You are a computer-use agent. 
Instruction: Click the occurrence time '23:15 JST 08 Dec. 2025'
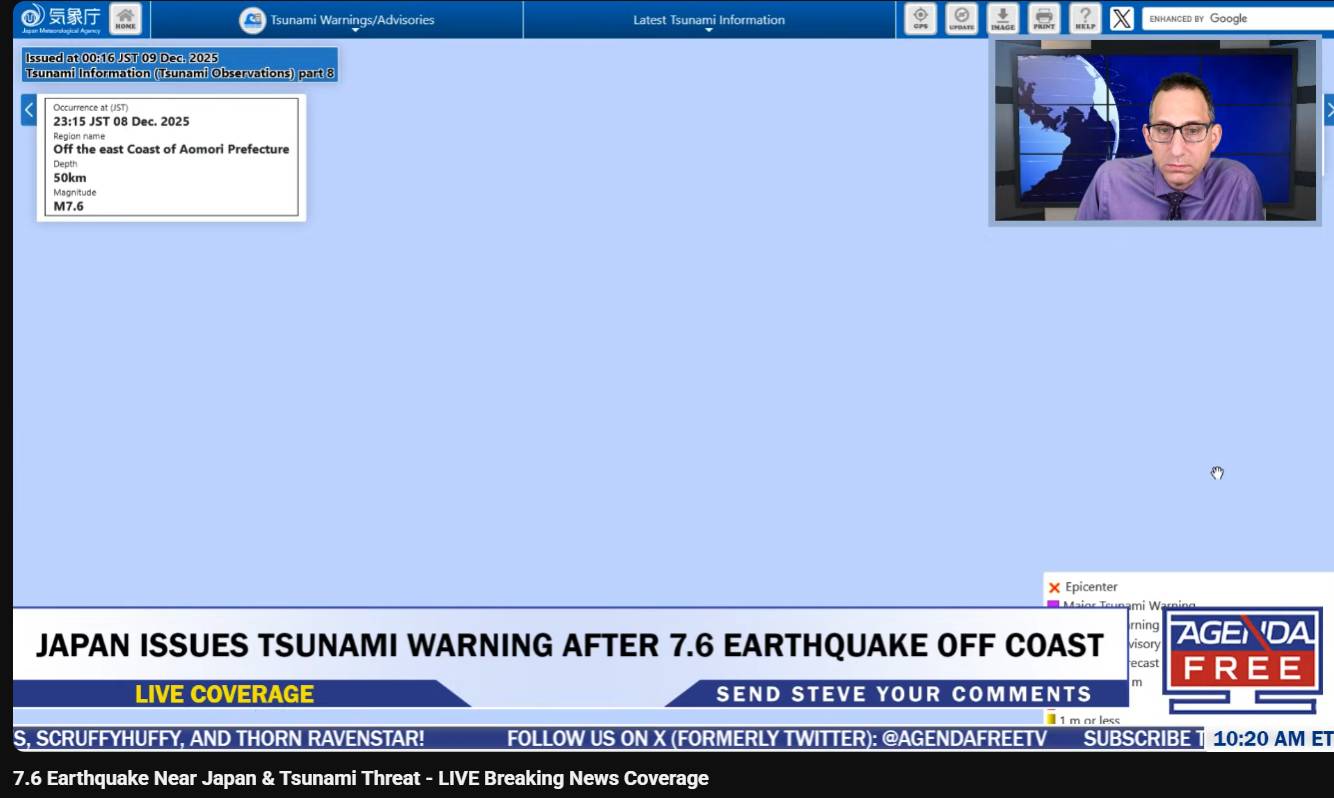(121, 122)
